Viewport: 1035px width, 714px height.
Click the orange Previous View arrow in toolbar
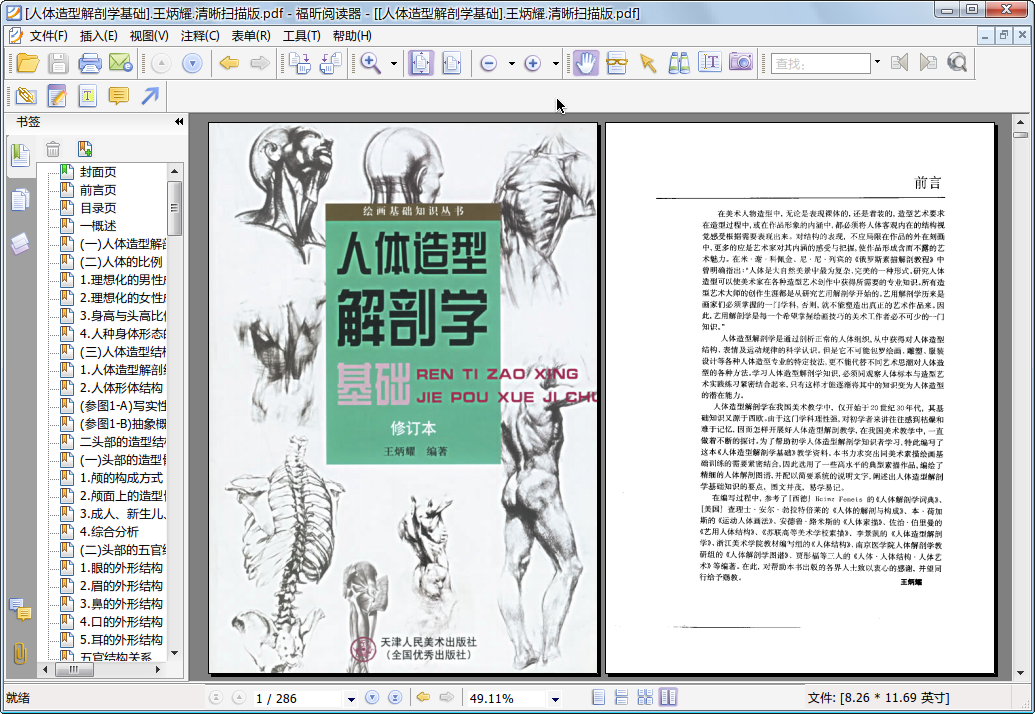point(229,63)
